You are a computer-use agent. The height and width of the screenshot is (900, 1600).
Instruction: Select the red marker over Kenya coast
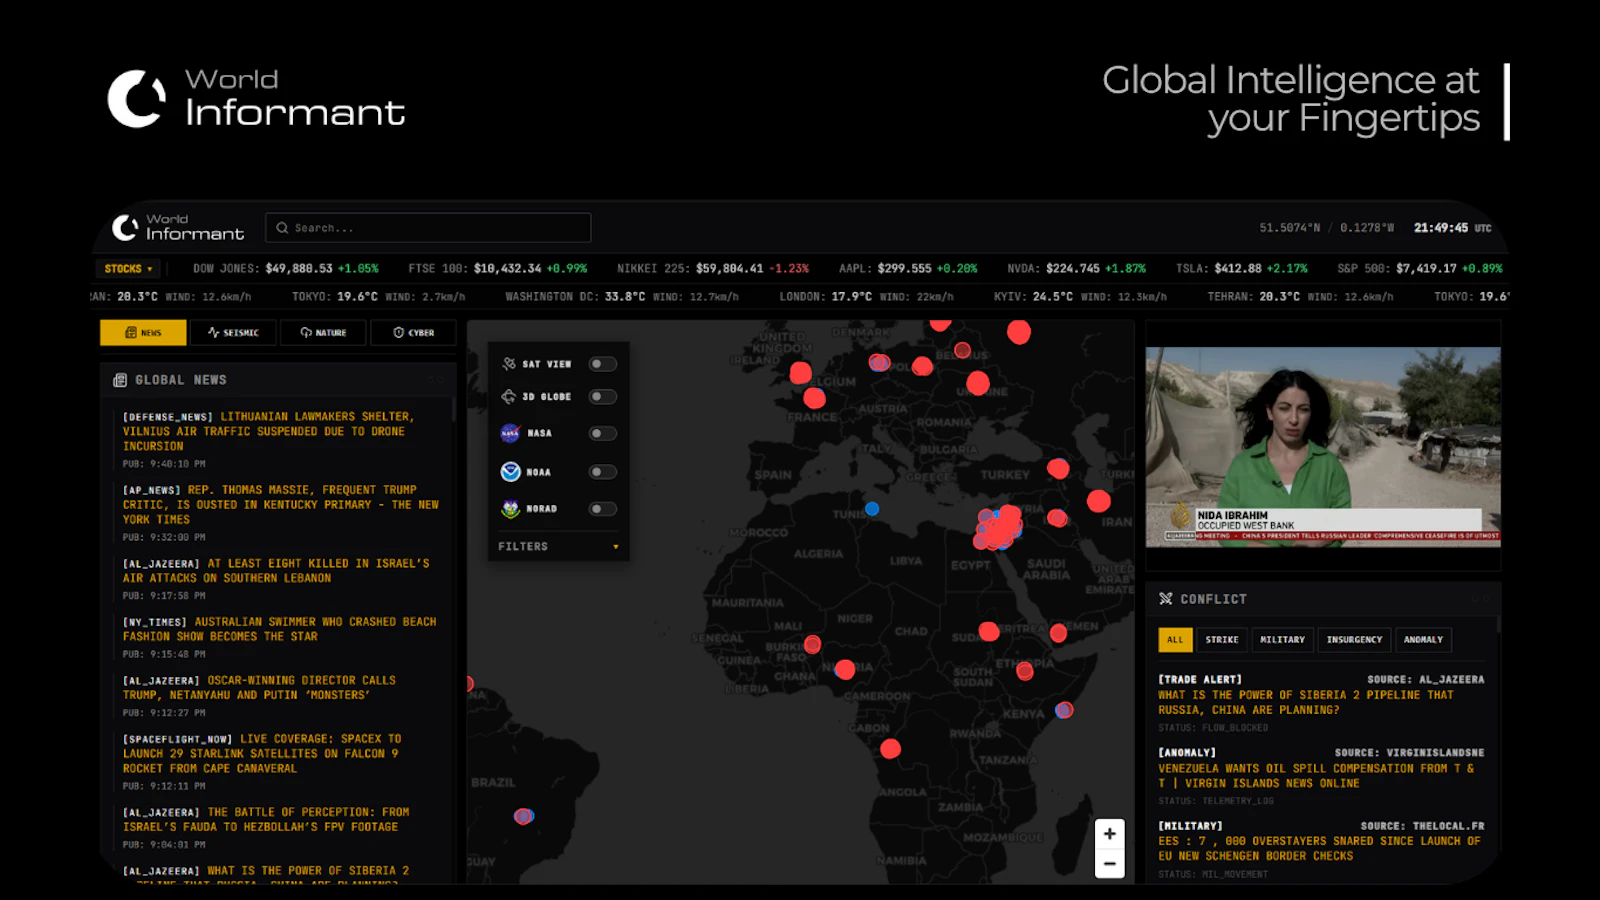1064,710
